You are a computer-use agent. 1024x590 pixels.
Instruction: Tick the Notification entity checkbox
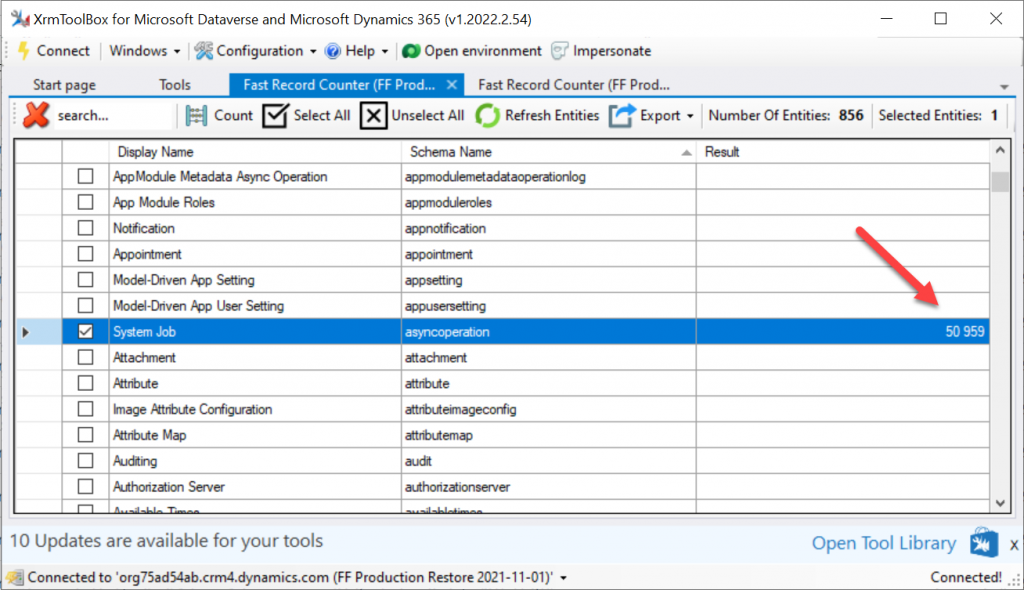(x=86, y=228)
